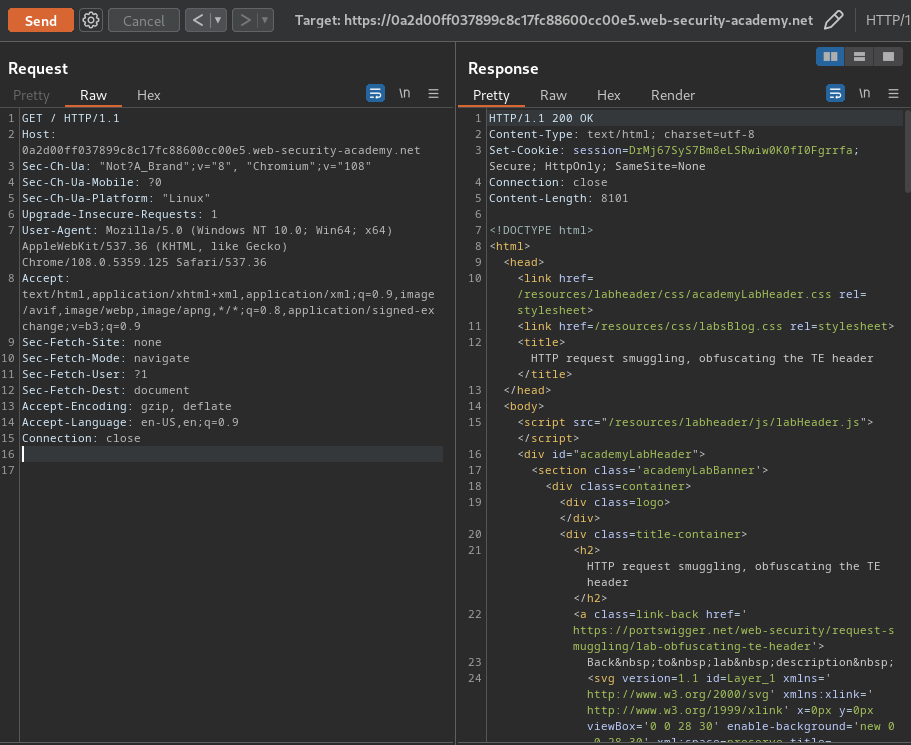Click 'GET / HTTP/1.1' request line
This screenshot has width=911, height=745.
[70, 118]
